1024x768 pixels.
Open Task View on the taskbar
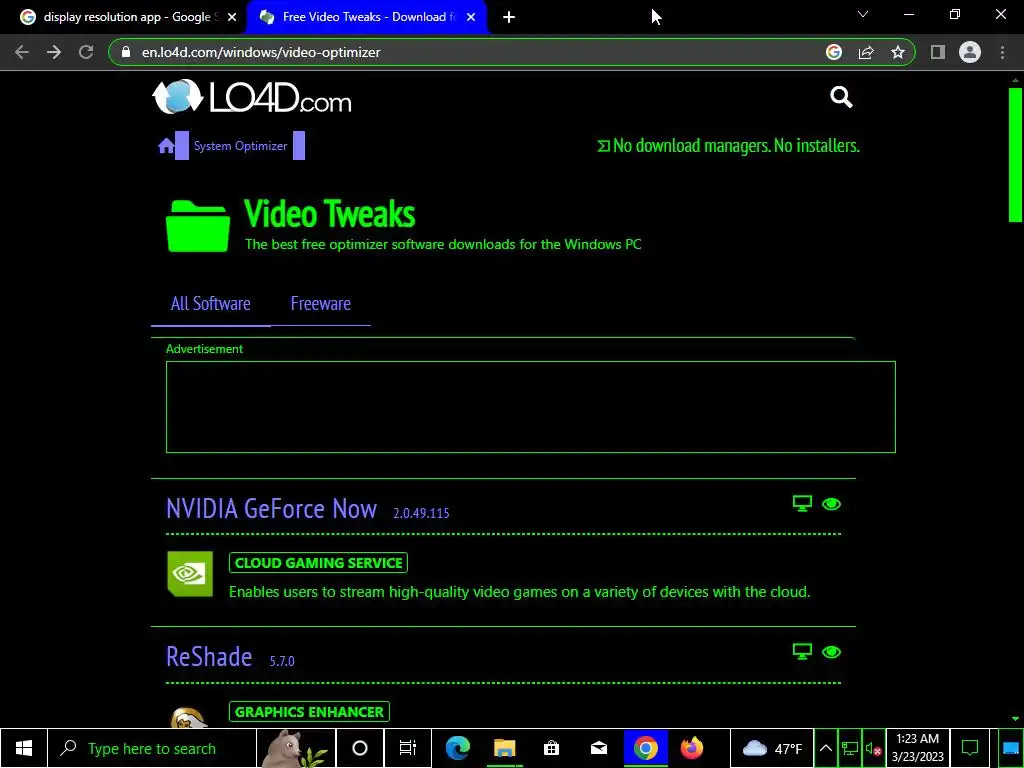point(408,748)
